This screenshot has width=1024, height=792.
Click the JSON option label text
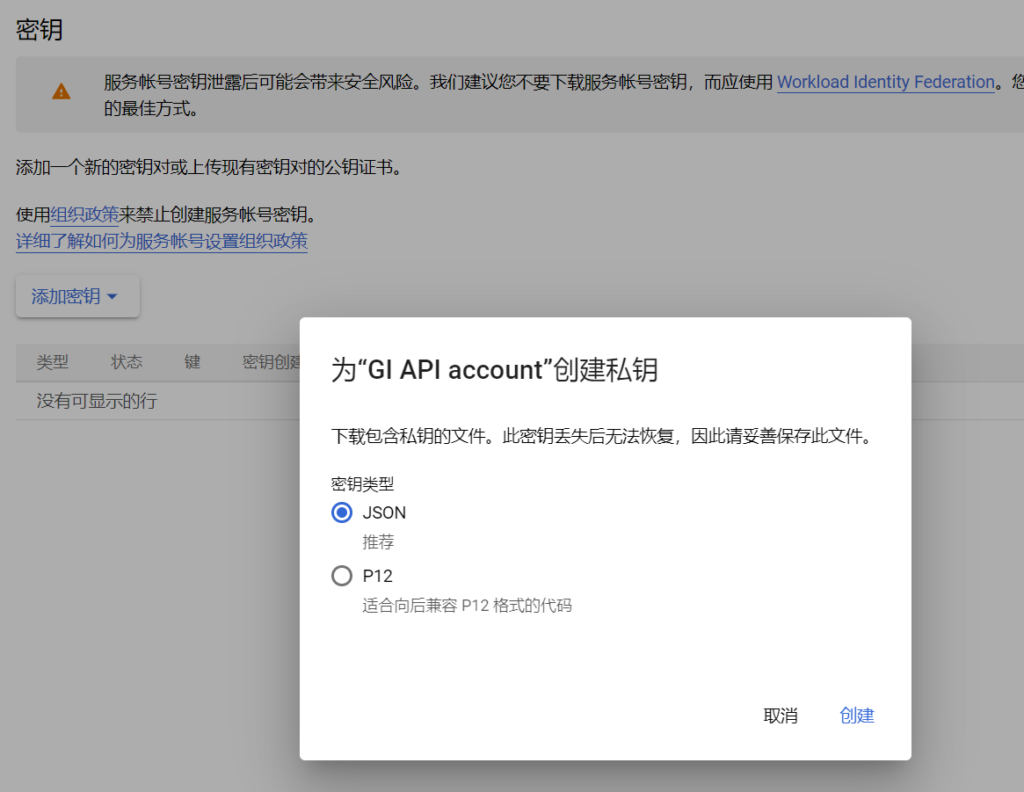pos(384,512)
